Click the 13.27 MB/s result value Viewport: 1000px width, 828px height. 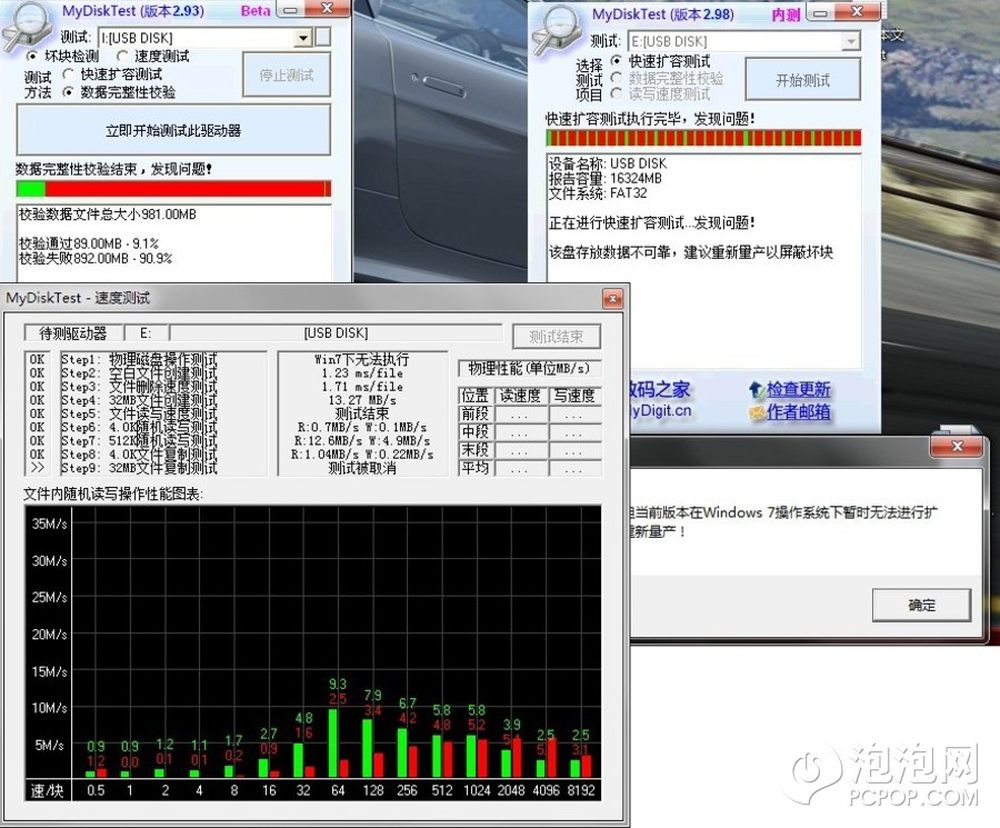tap(362, 400)
